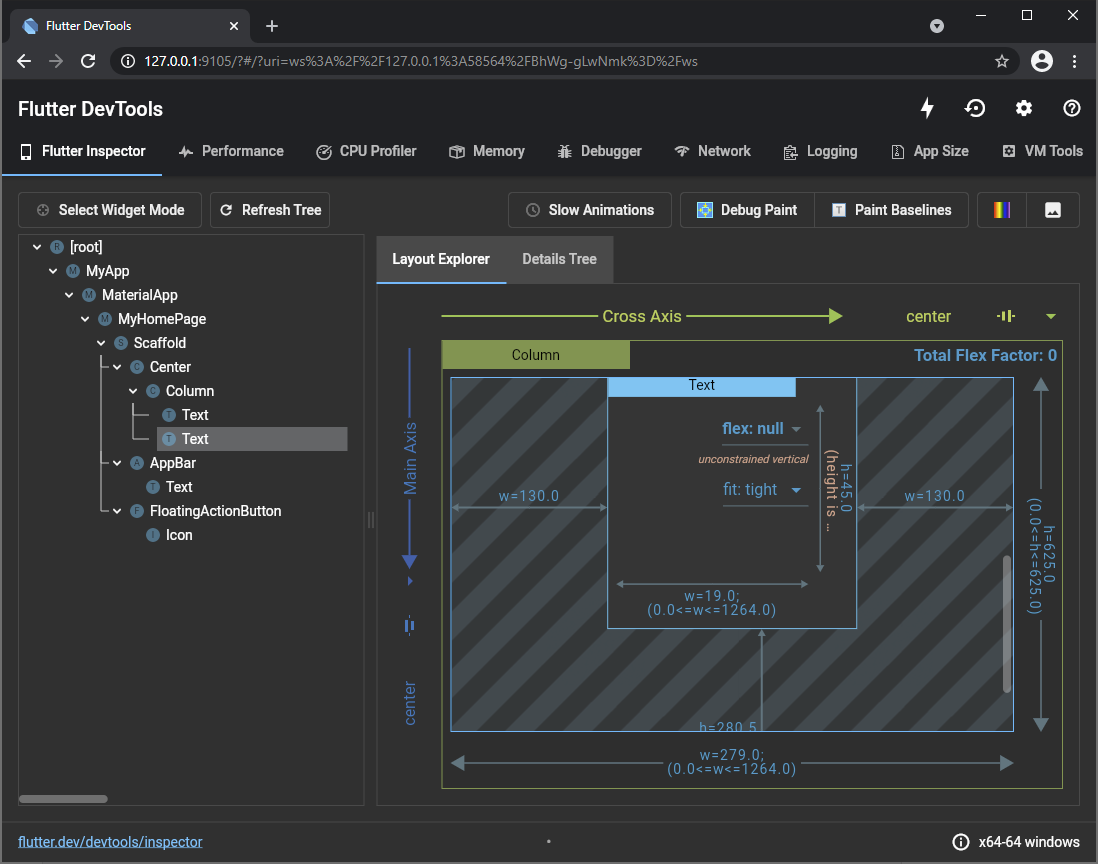This screenshot has height=864, width=1098.
Task: Toggle the rainbow repaint icon
Action: (x=1001, y=210)
